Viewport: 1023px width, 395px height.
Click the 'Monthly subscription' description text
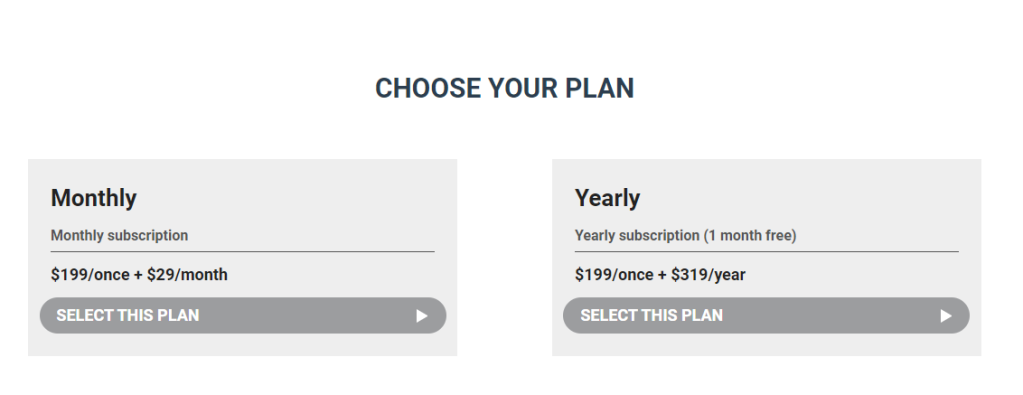coord(119,235)
